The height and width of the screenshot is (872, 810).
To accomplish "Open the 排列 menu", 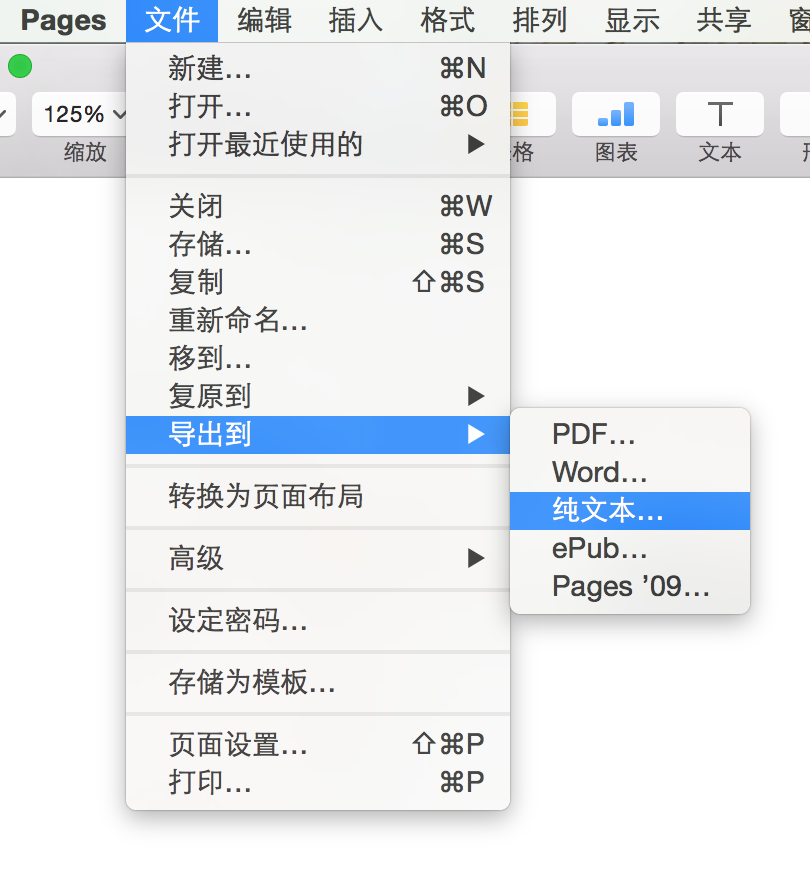I will point(540,21).
